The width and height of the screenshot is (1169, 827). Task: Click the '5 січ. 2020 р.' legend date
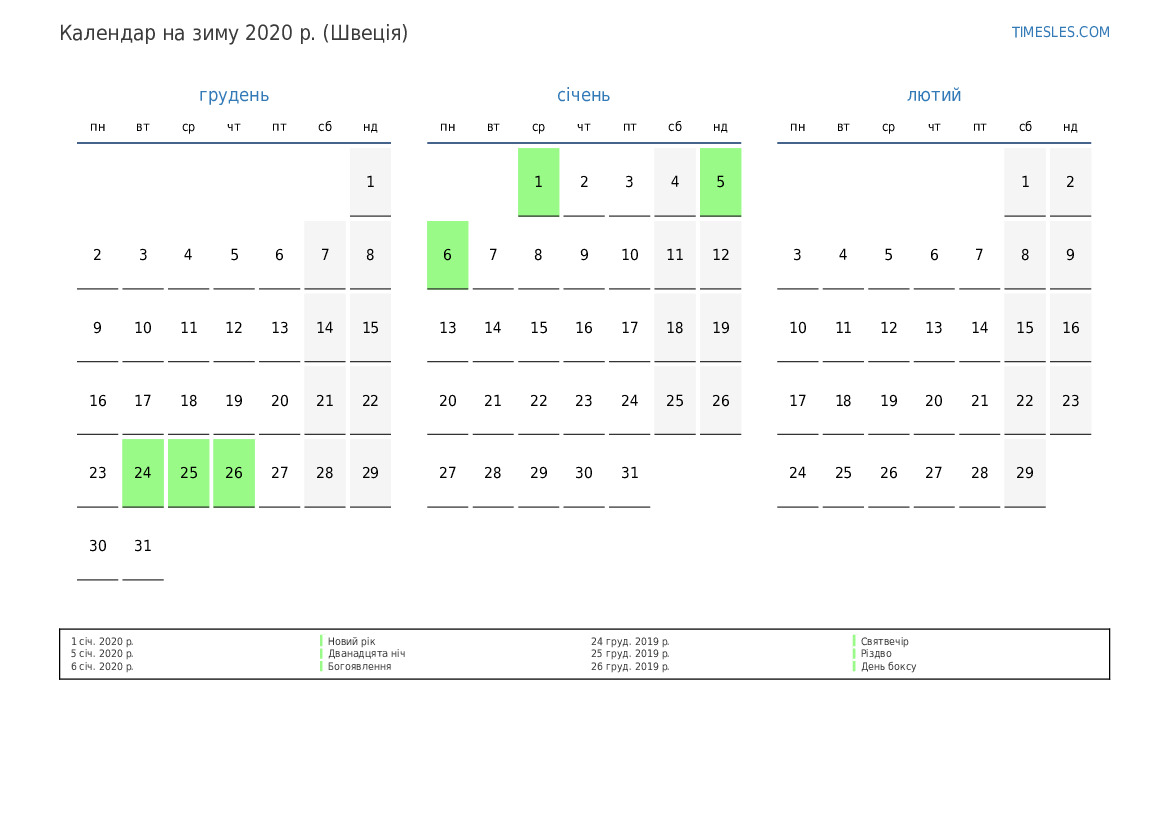pyautogui.click(x=102, y=653)
